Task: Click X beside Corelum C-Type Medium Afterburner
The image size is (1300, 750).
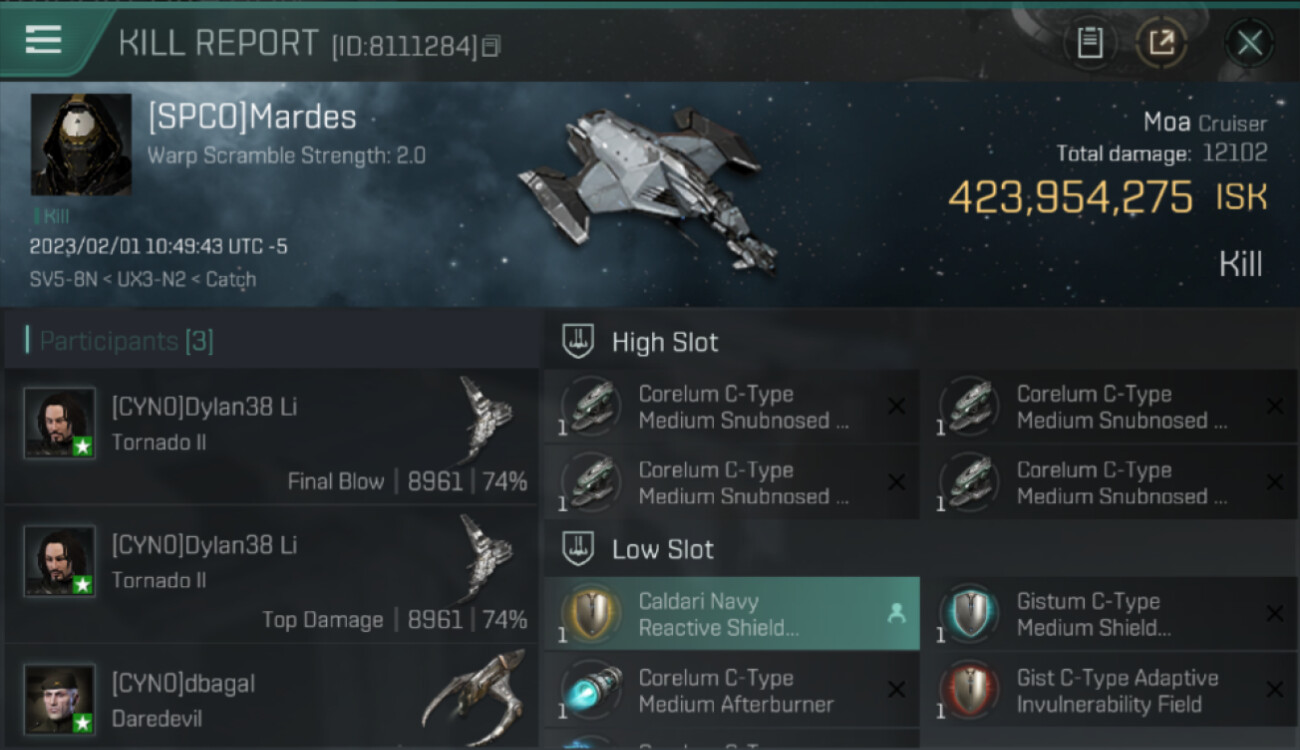Action: 896,690
